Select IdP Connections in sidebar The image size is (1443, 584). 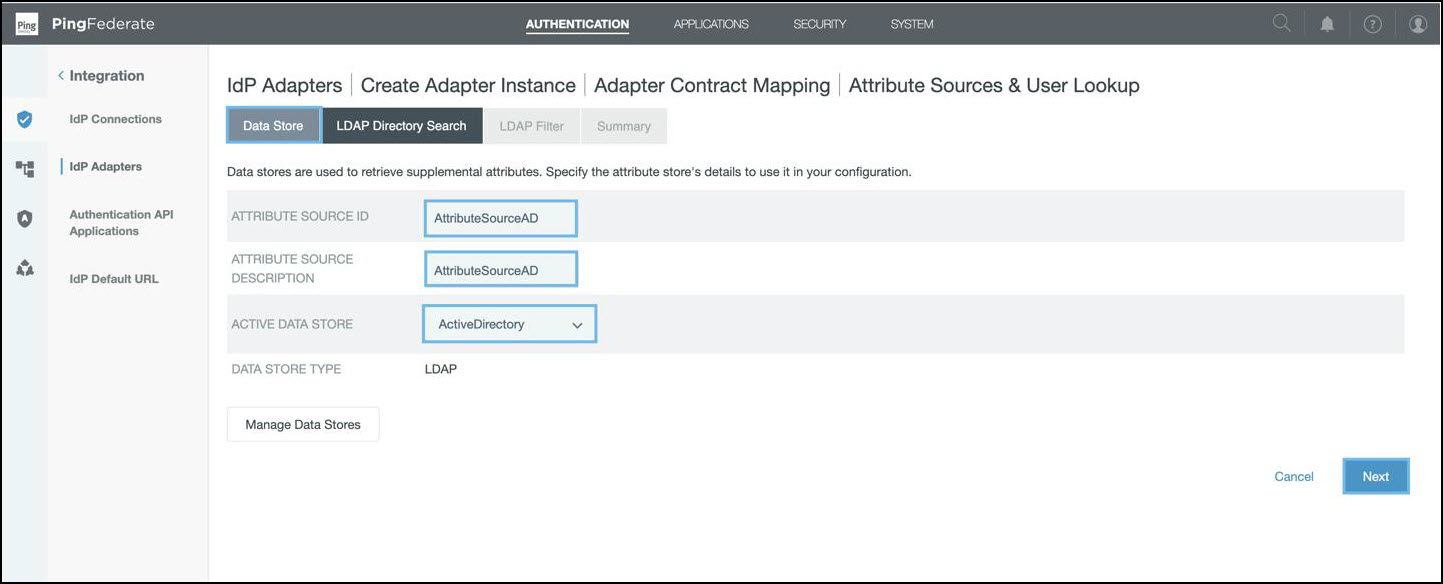[x=115, y=119]
